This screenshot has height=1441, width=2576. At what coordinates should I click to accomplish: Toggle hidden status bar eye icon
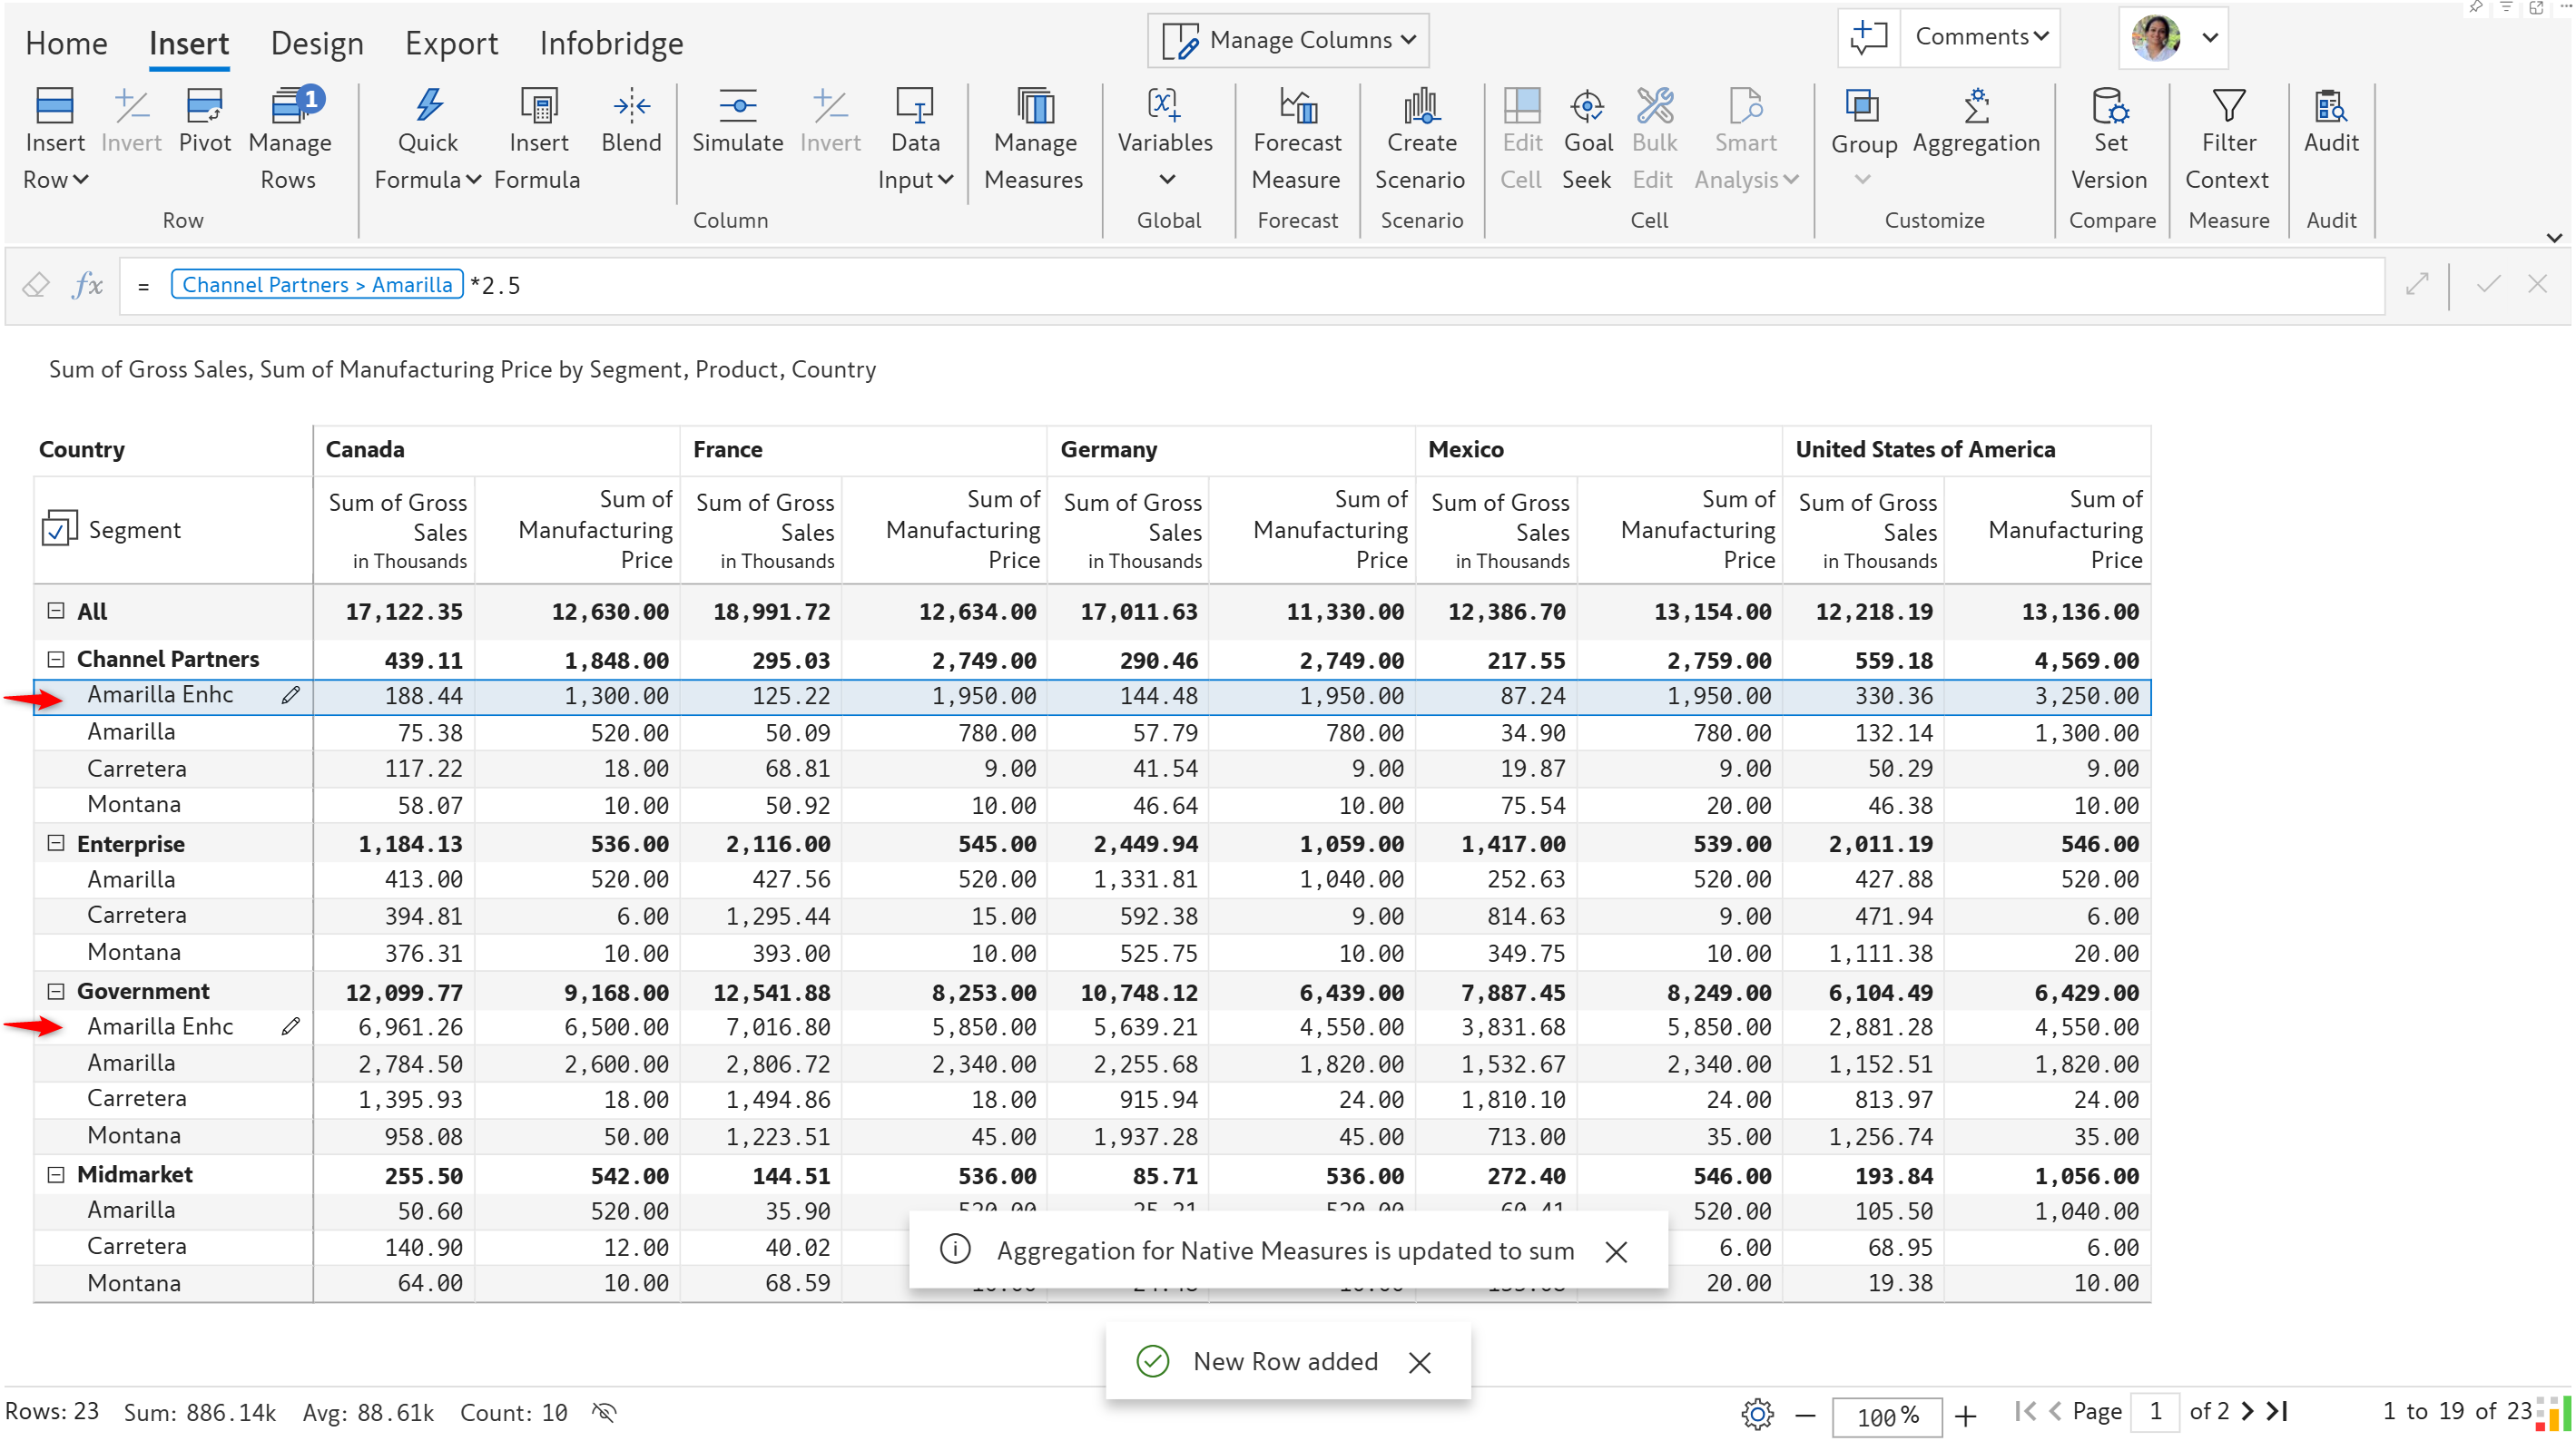(x=604, y=1412)
